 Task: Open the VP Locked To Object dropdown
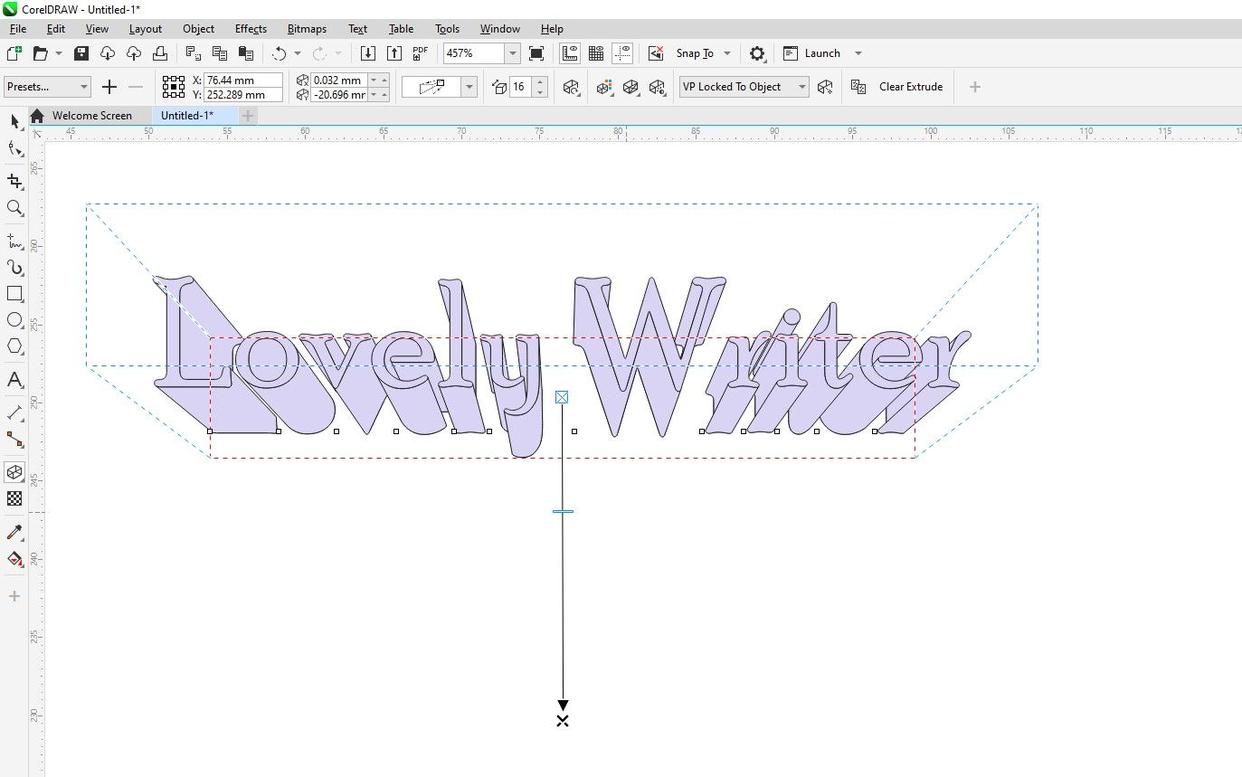tap(744, 87)
